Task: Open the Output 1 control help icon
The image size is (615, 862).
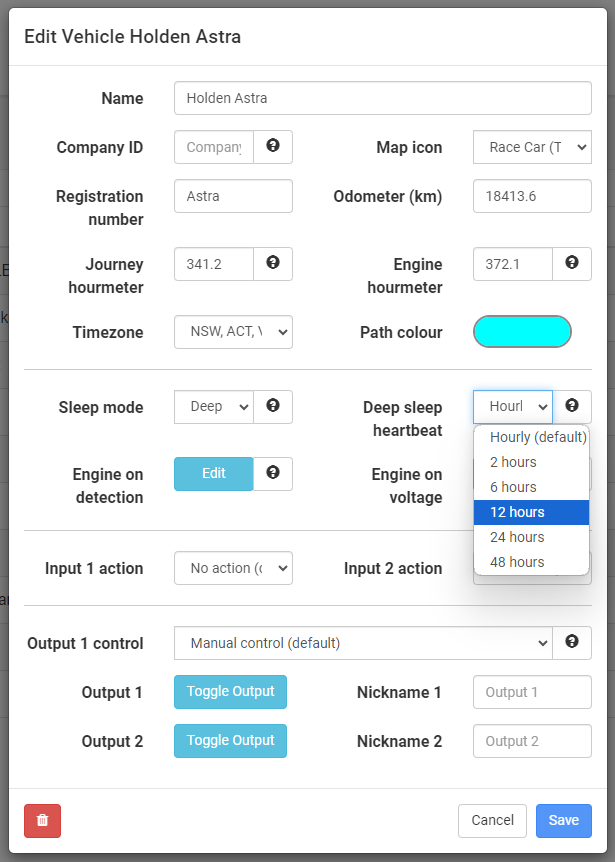Action: (x=572, y=642)
